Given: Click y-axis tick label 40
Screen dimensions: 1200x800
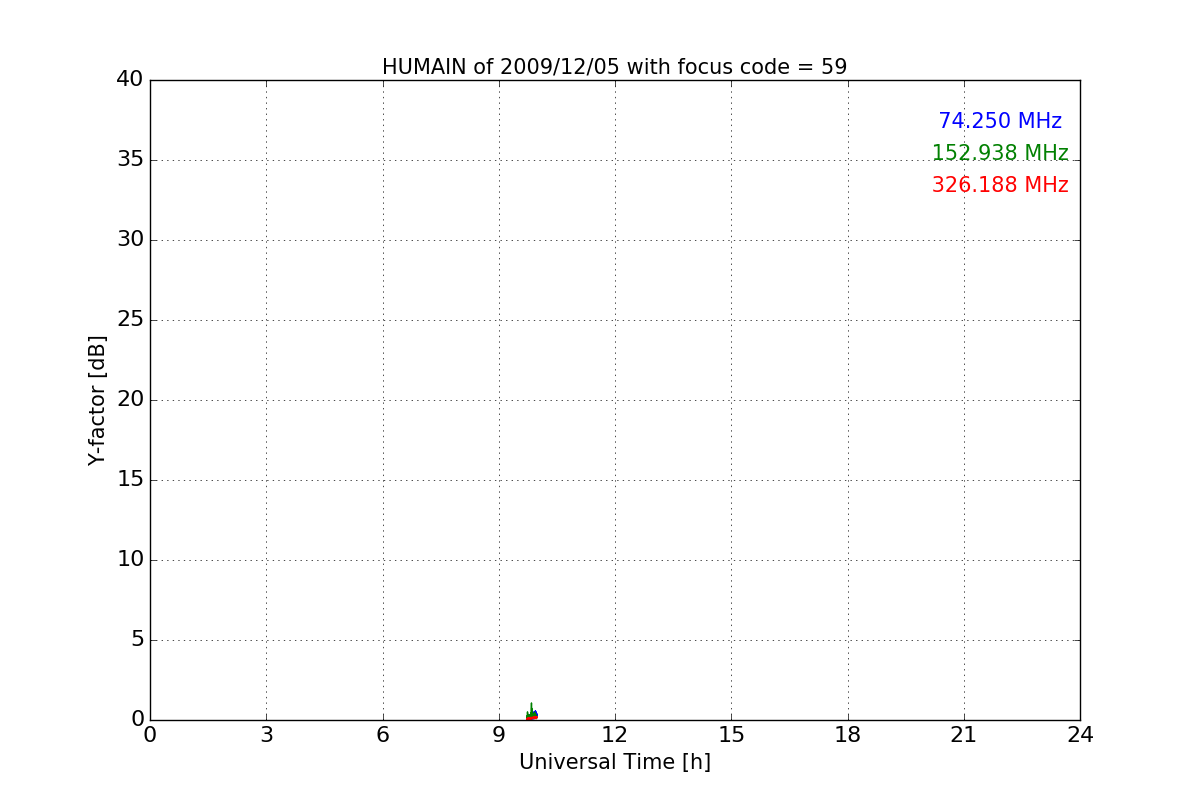Looking at the screenshot, I should coord(130,79).
